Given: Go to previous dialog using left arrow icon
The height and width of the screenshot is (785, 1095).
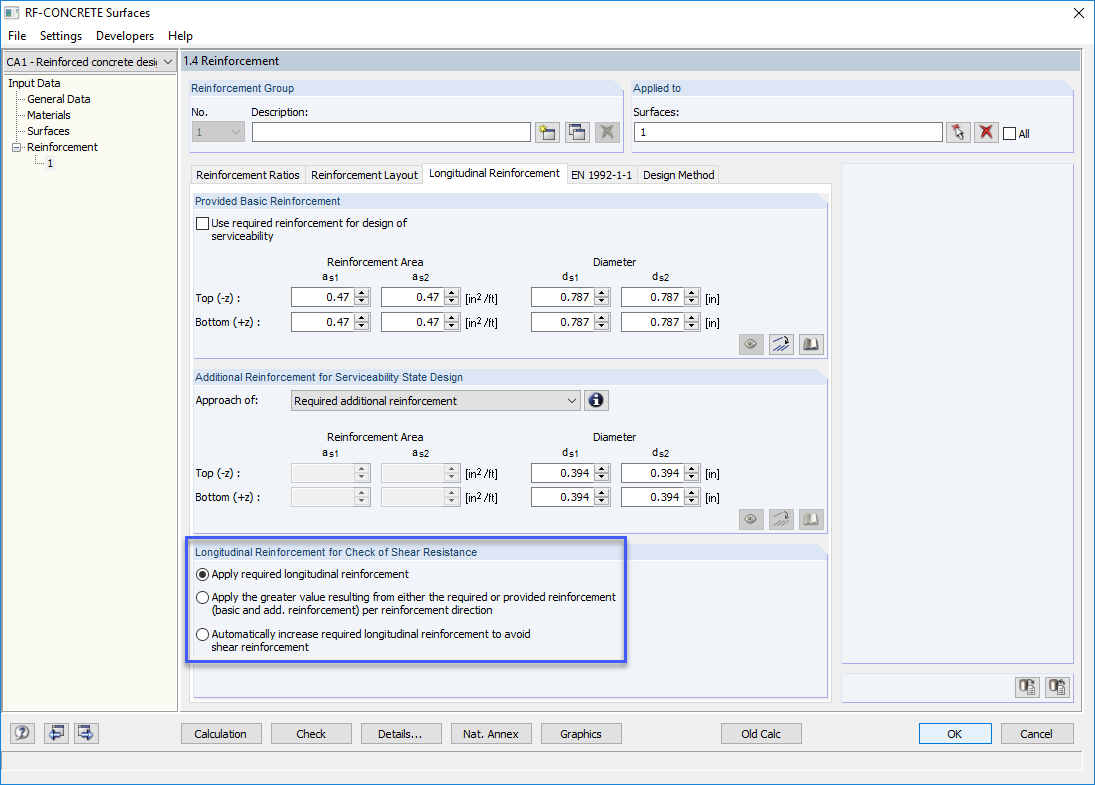Looking at the screenshot, I should click(57, 733).
